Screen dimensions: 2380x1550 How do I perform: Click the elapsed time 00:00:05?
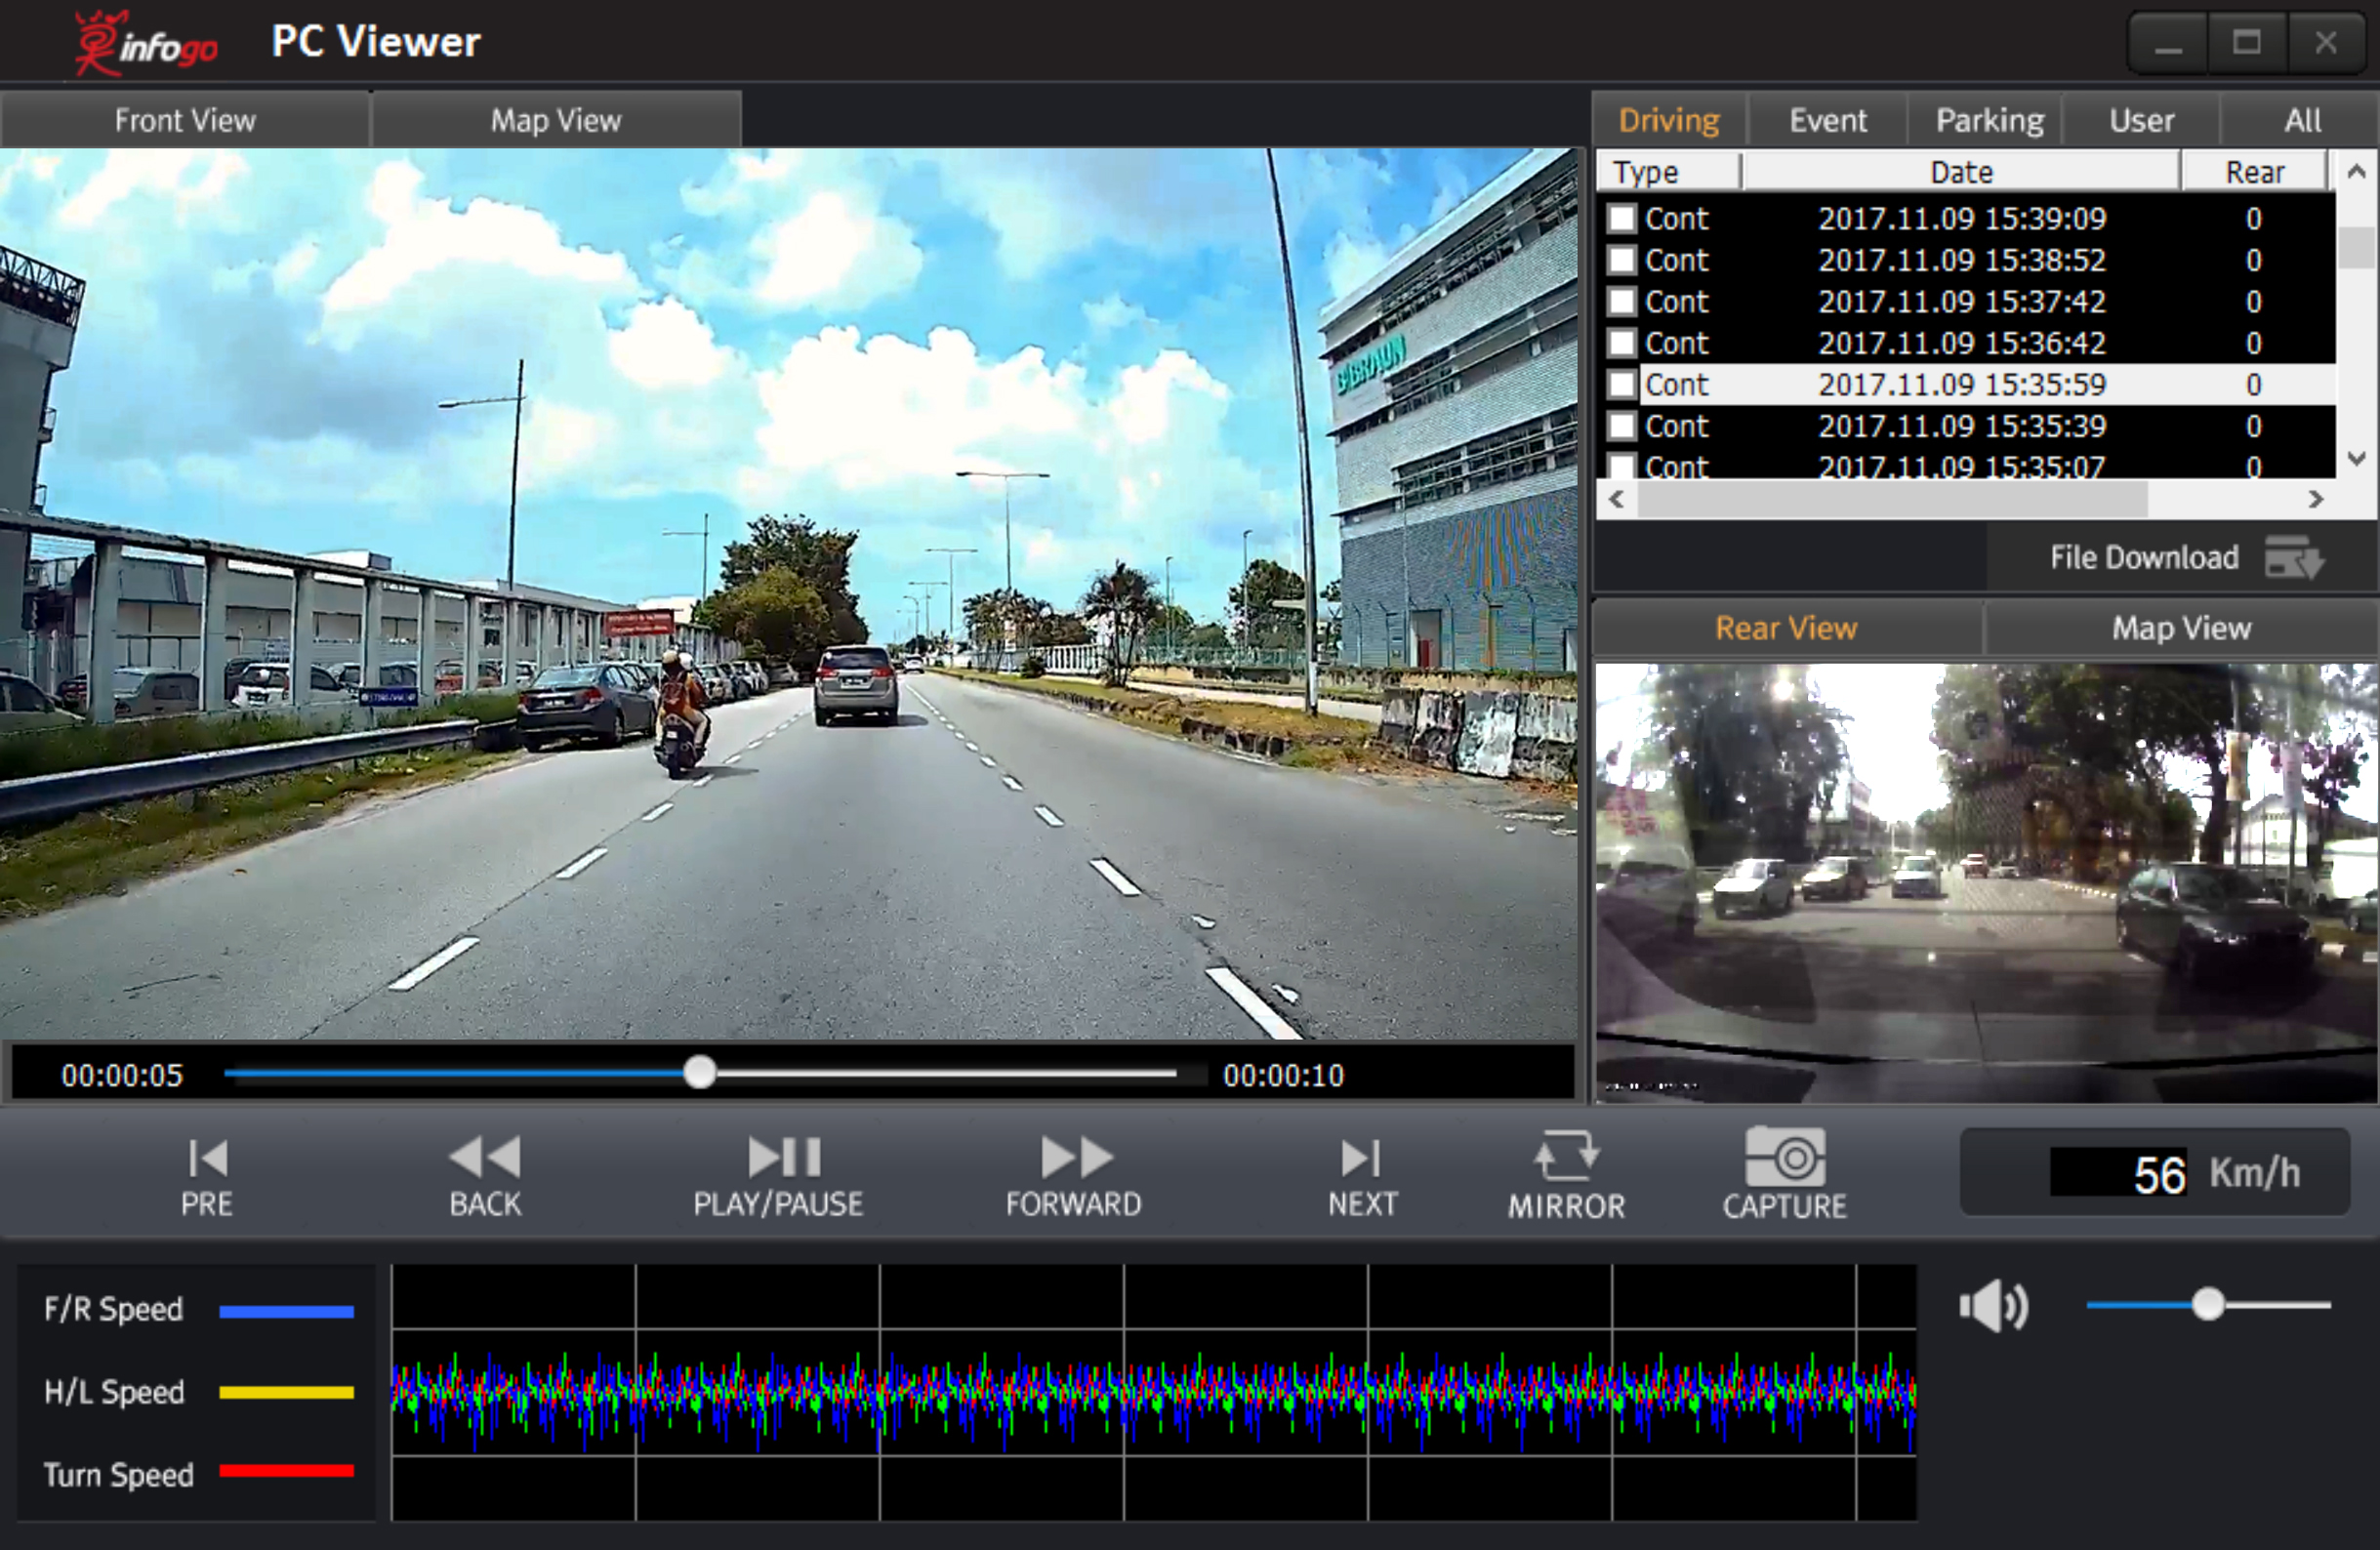point(122,1075)
